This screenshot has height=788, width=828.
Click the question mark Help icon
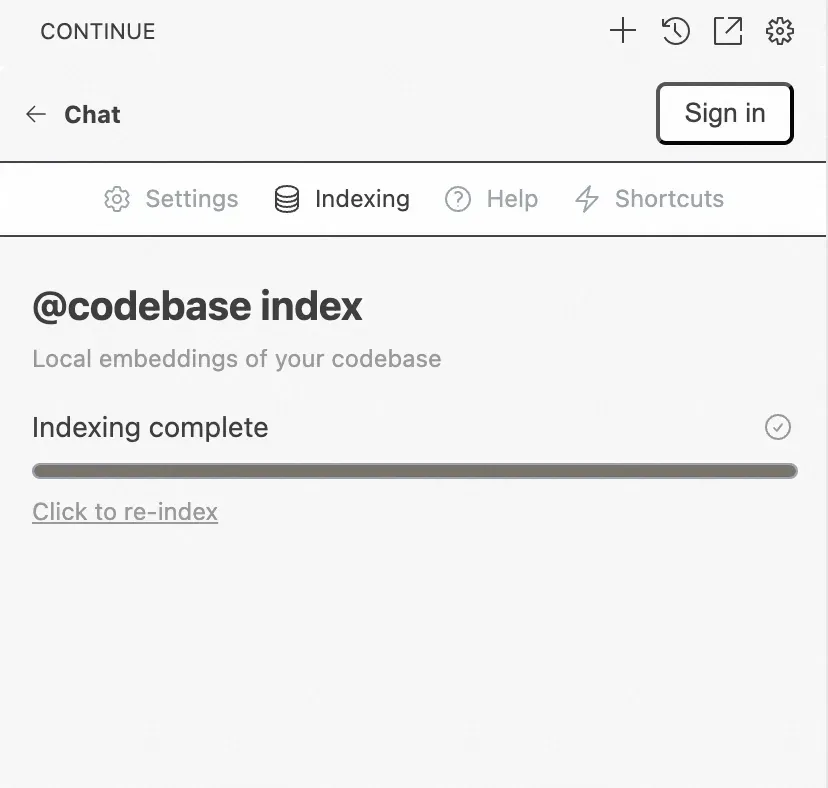(x=458, y=199)
